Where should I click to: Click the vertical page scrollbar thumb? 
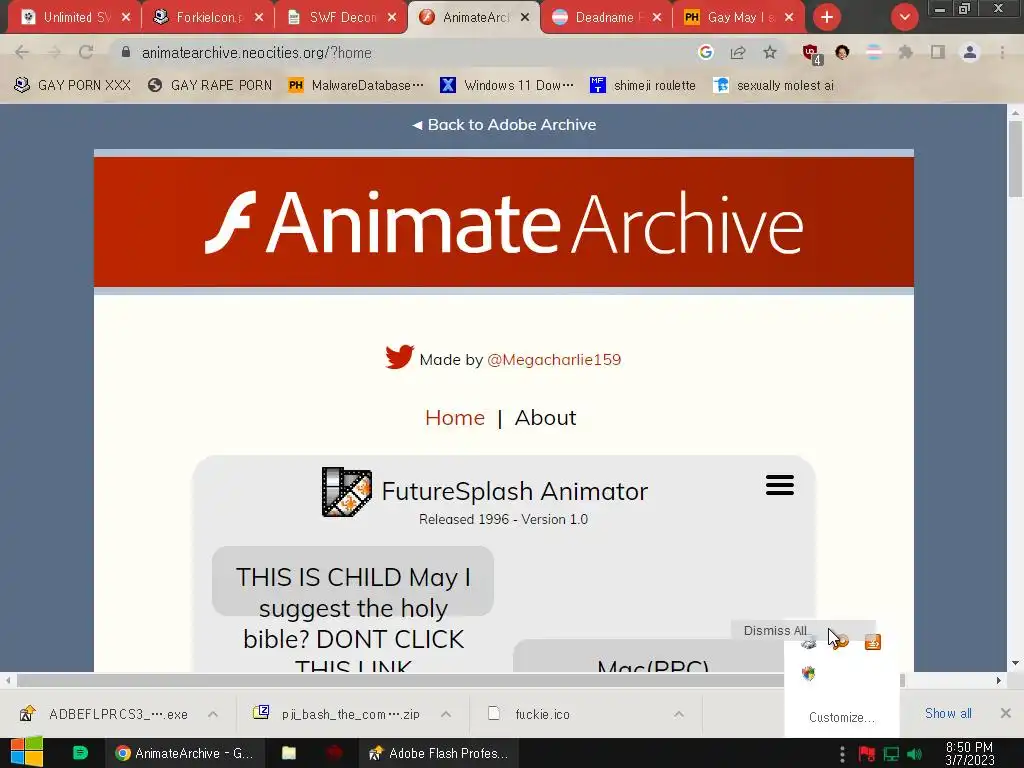[x=1015, y=158]
